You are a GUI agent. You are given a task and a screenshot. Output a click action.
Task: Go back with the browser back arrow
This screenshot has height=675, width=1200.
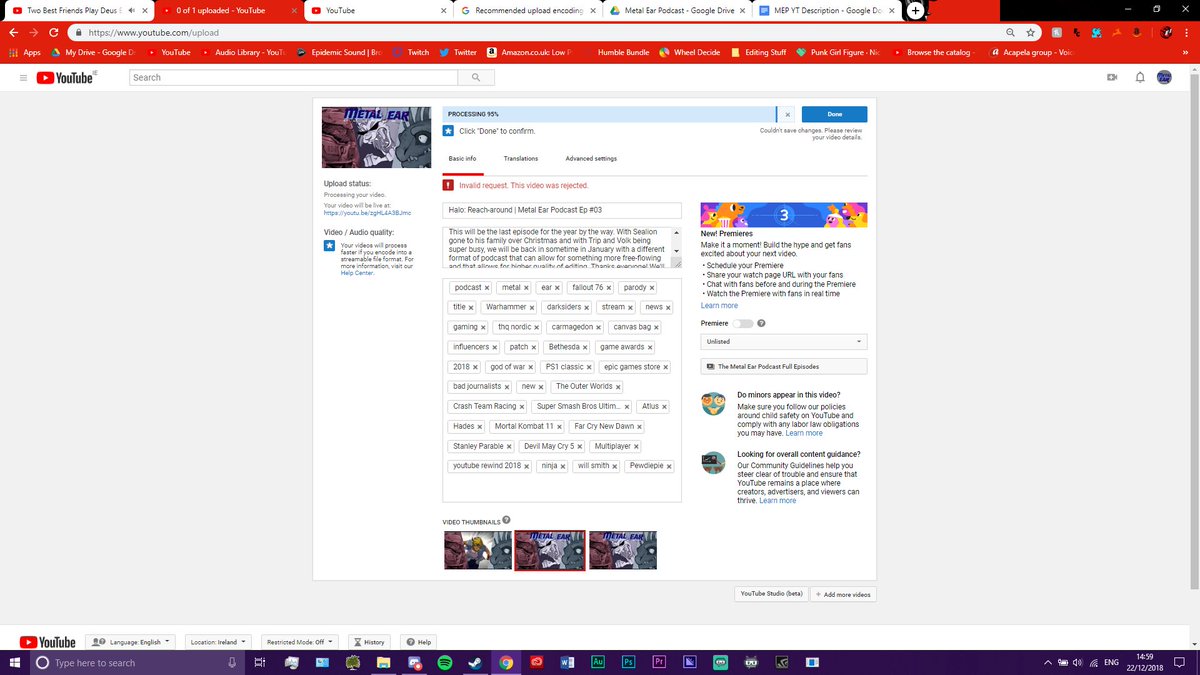(14, 32)
